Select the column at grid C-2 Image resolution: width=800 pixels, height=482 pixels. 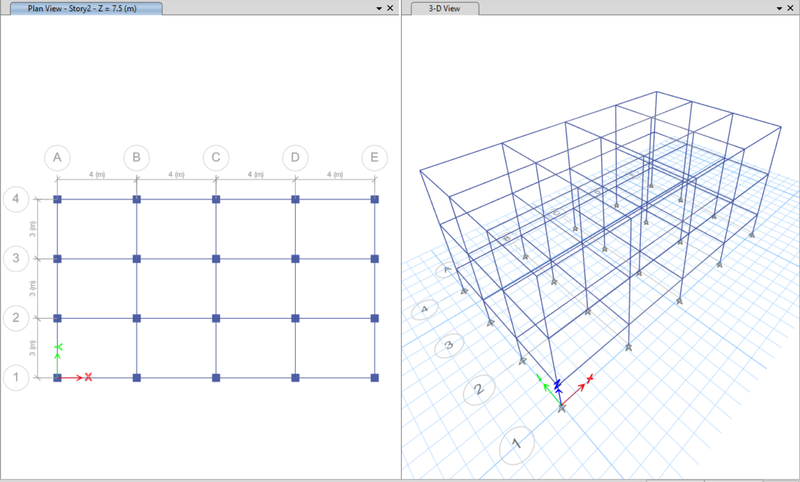pyautogui.click(x=216, y=318)
